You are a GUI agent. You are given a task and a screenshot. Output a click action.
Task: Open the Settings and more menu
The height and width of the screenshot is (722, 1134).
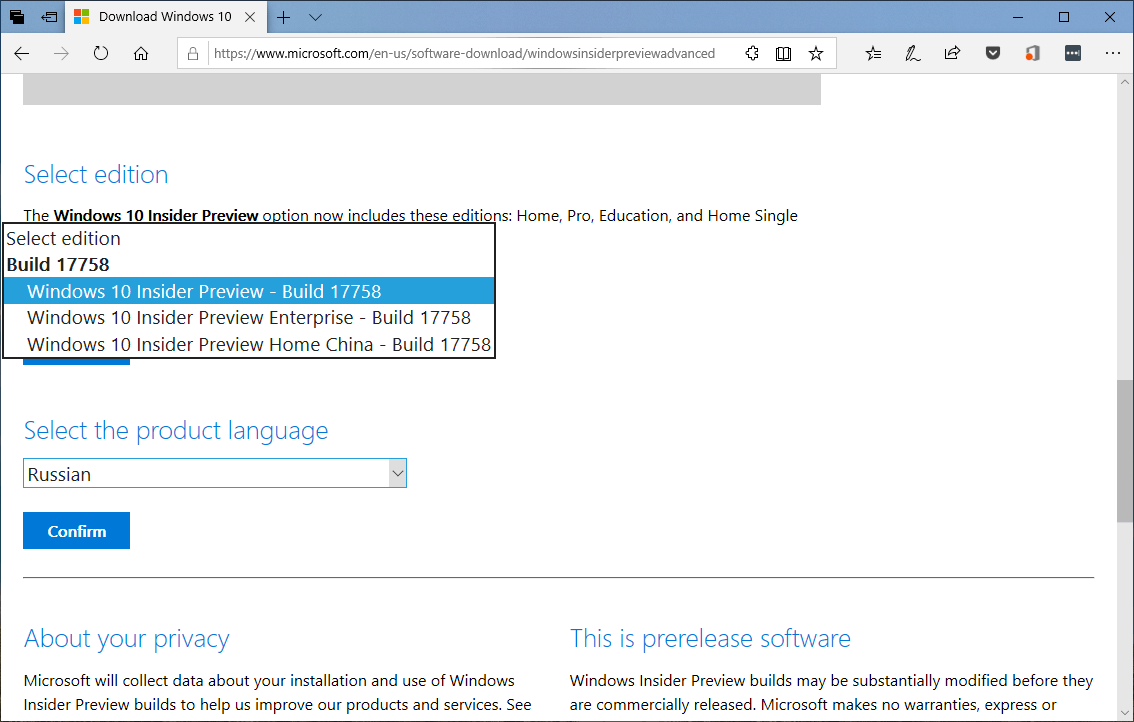[1113, 53]
